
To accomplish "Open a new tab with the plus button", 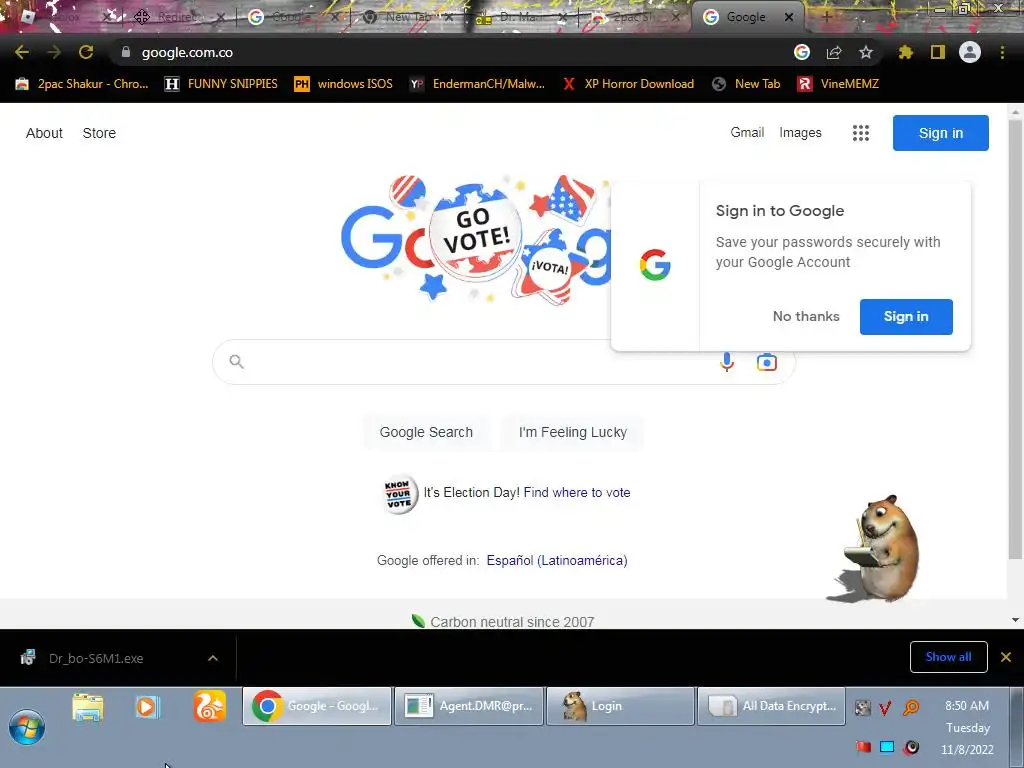I will 827,17.
